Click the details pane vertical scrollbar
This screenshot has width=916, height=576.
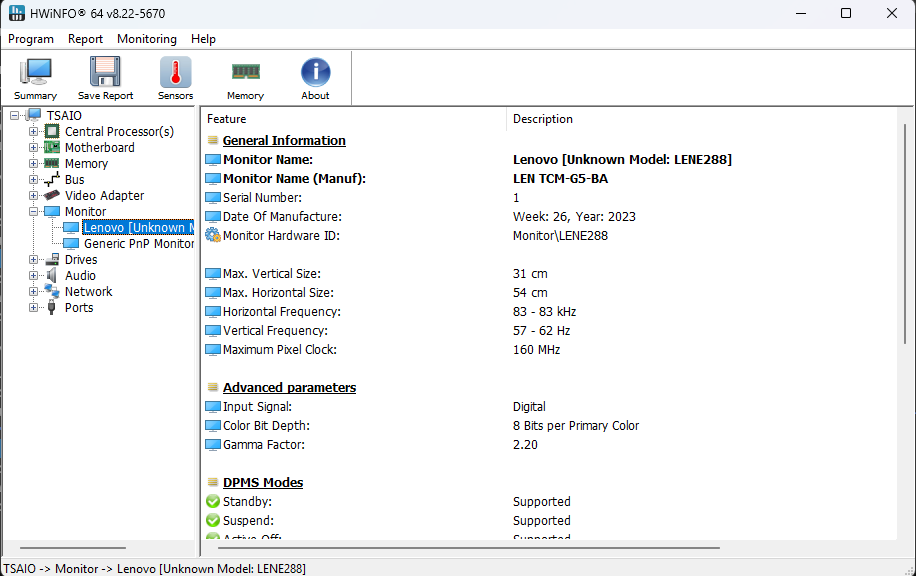pyautogui.click(x=905, y=234)
